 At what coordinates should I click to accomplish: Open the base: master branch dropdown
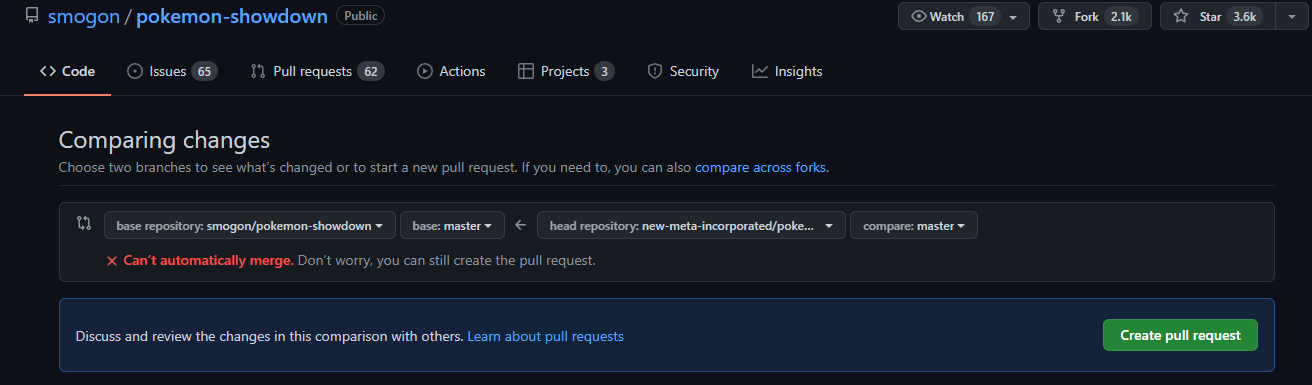(x=452, y=225)
